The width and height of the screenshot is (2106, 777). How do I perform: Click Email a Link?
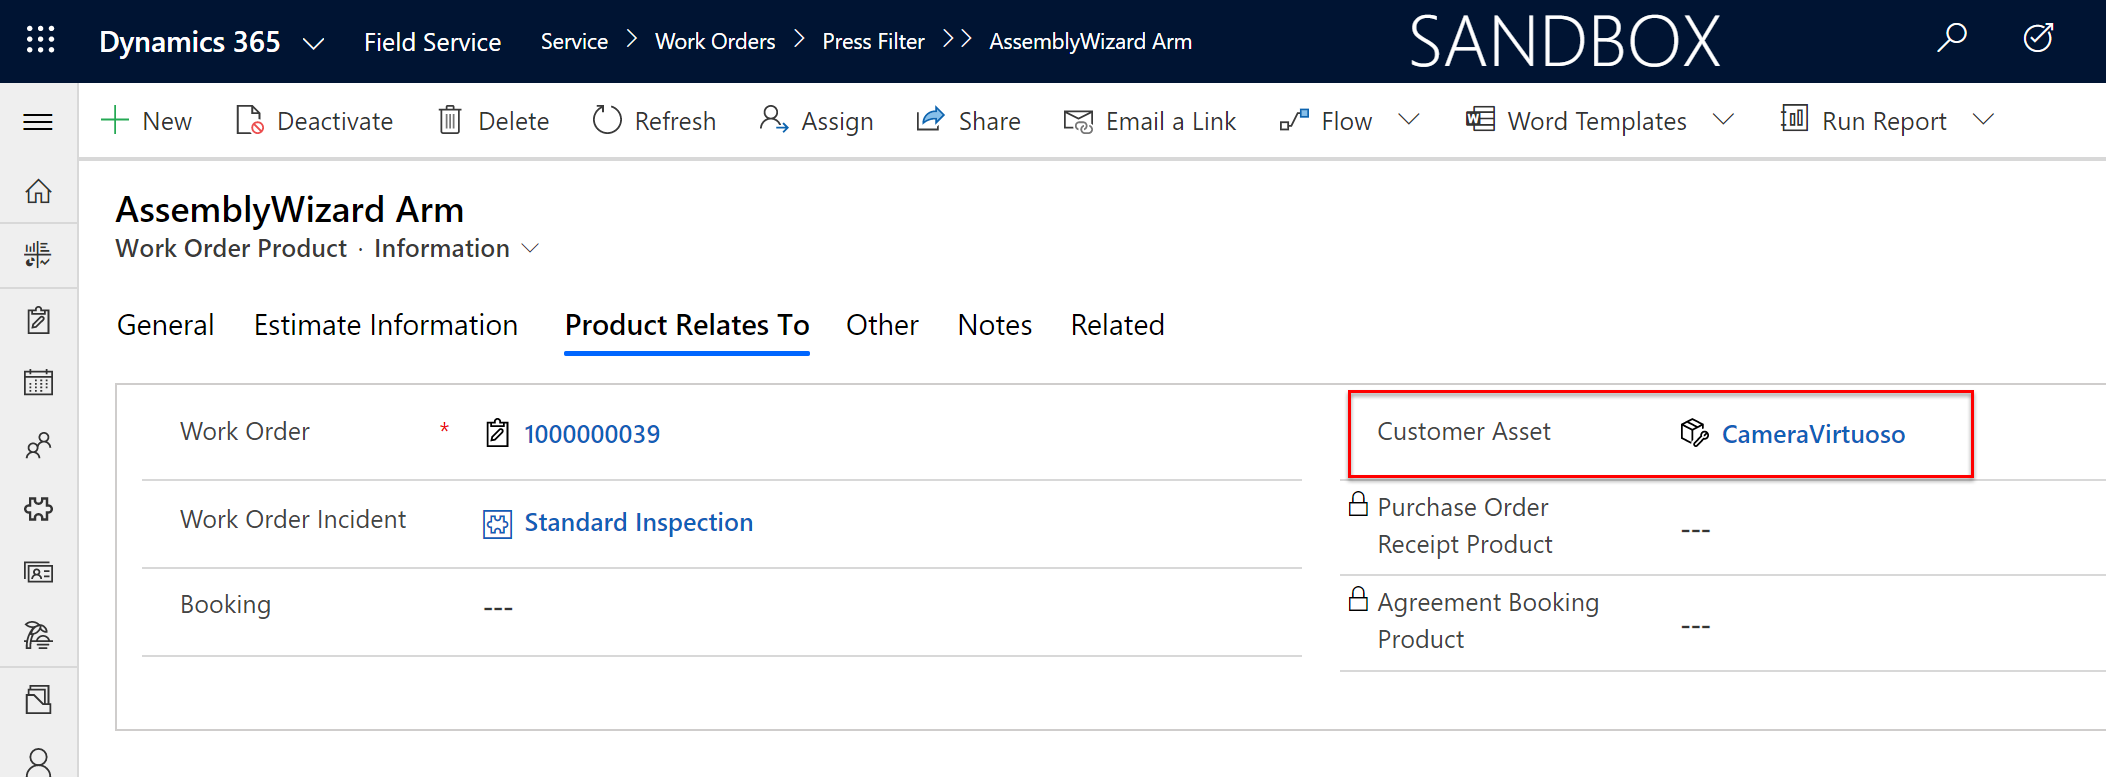(1149, 121)
